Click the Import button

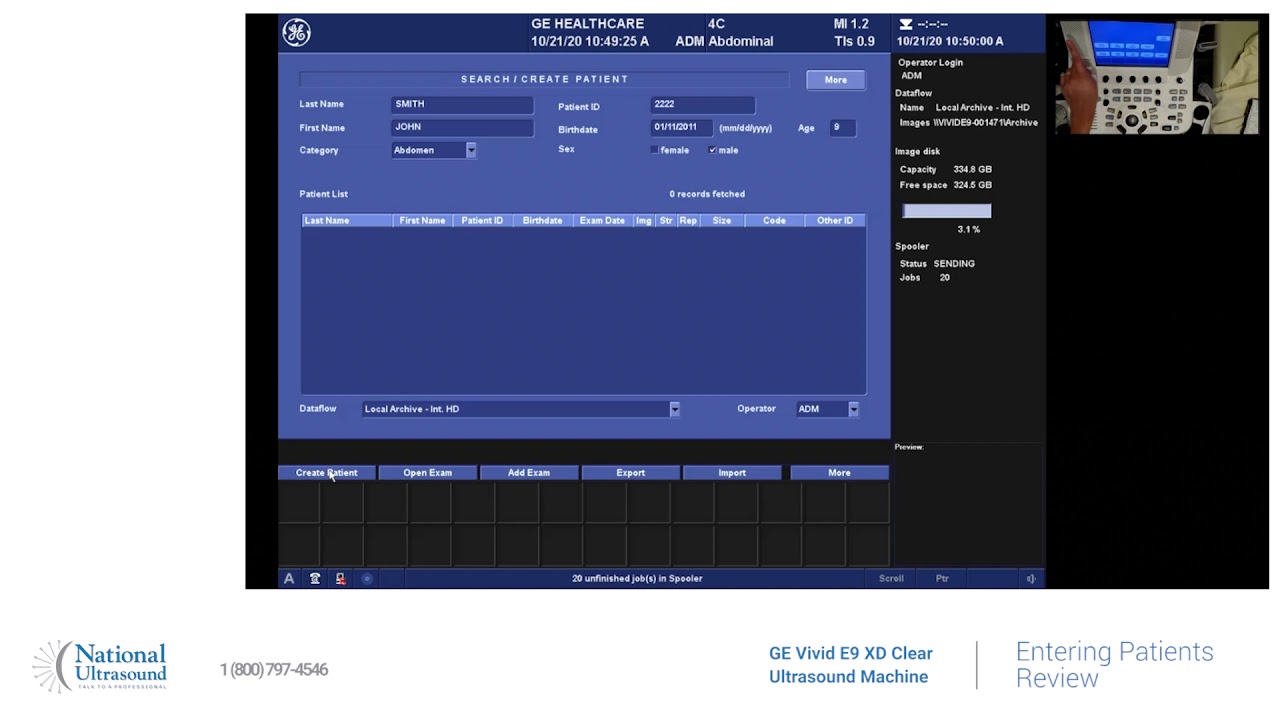[732, 473]
